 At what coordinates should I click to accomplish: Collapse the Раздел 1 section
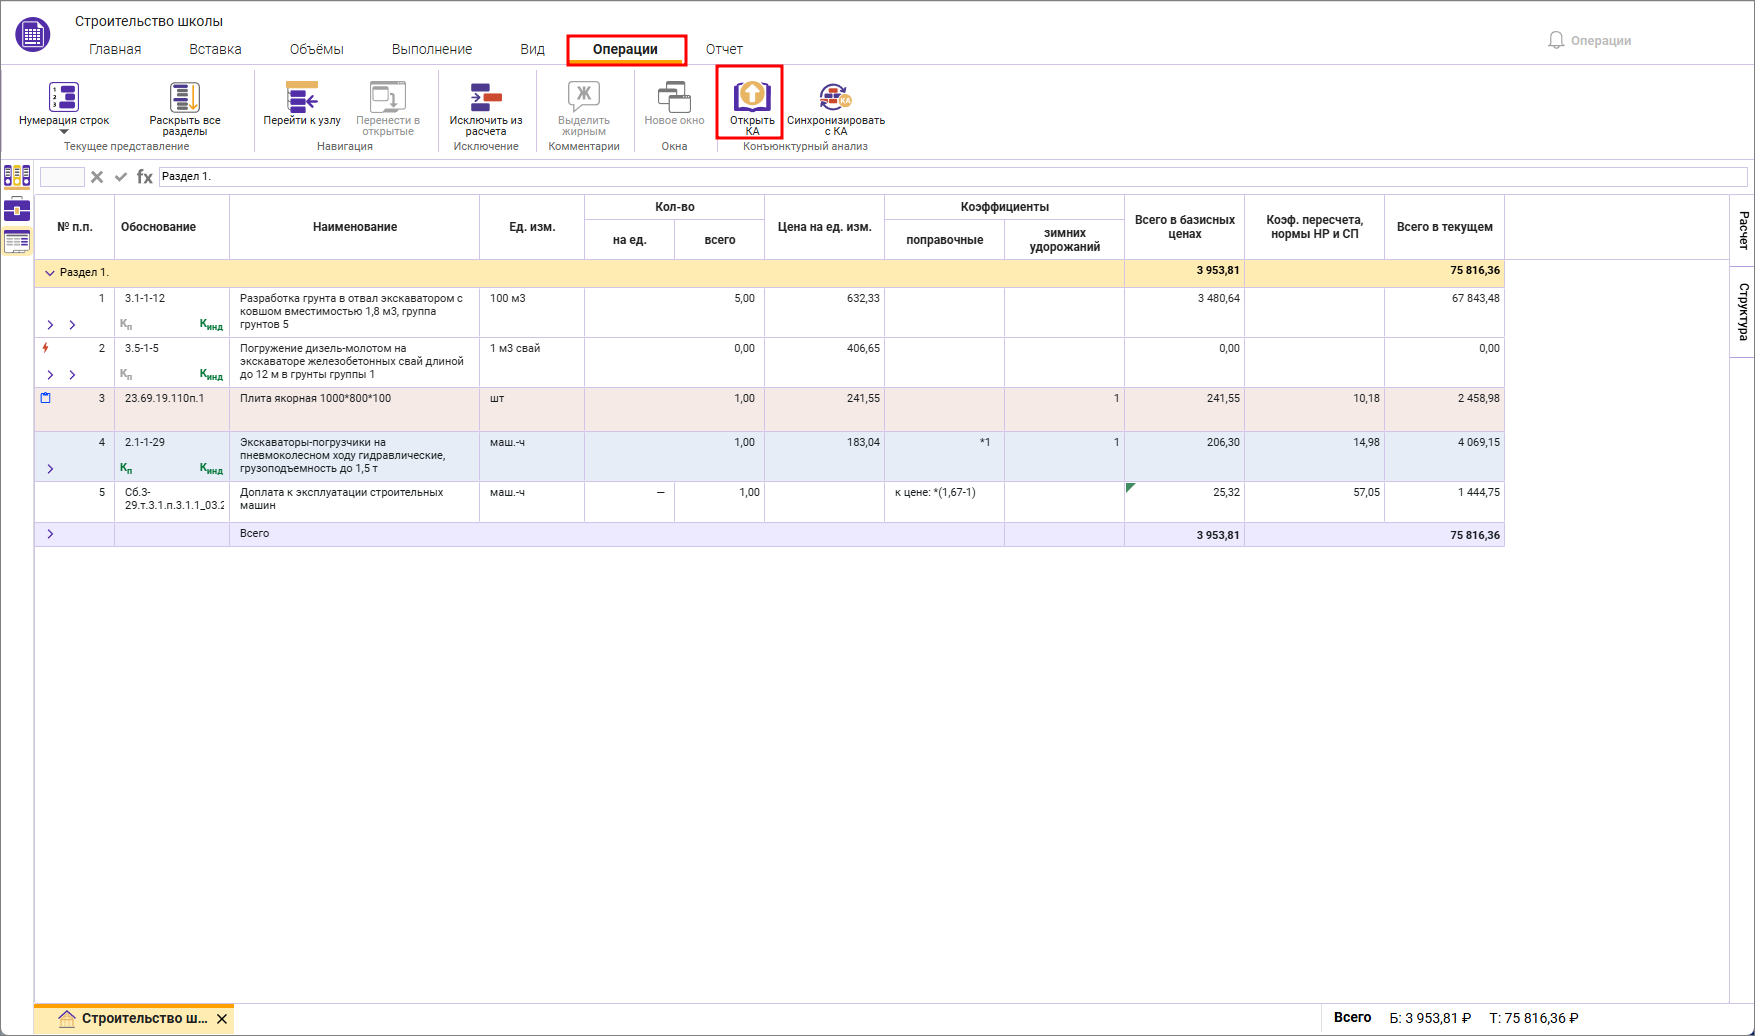pos(49,273)
